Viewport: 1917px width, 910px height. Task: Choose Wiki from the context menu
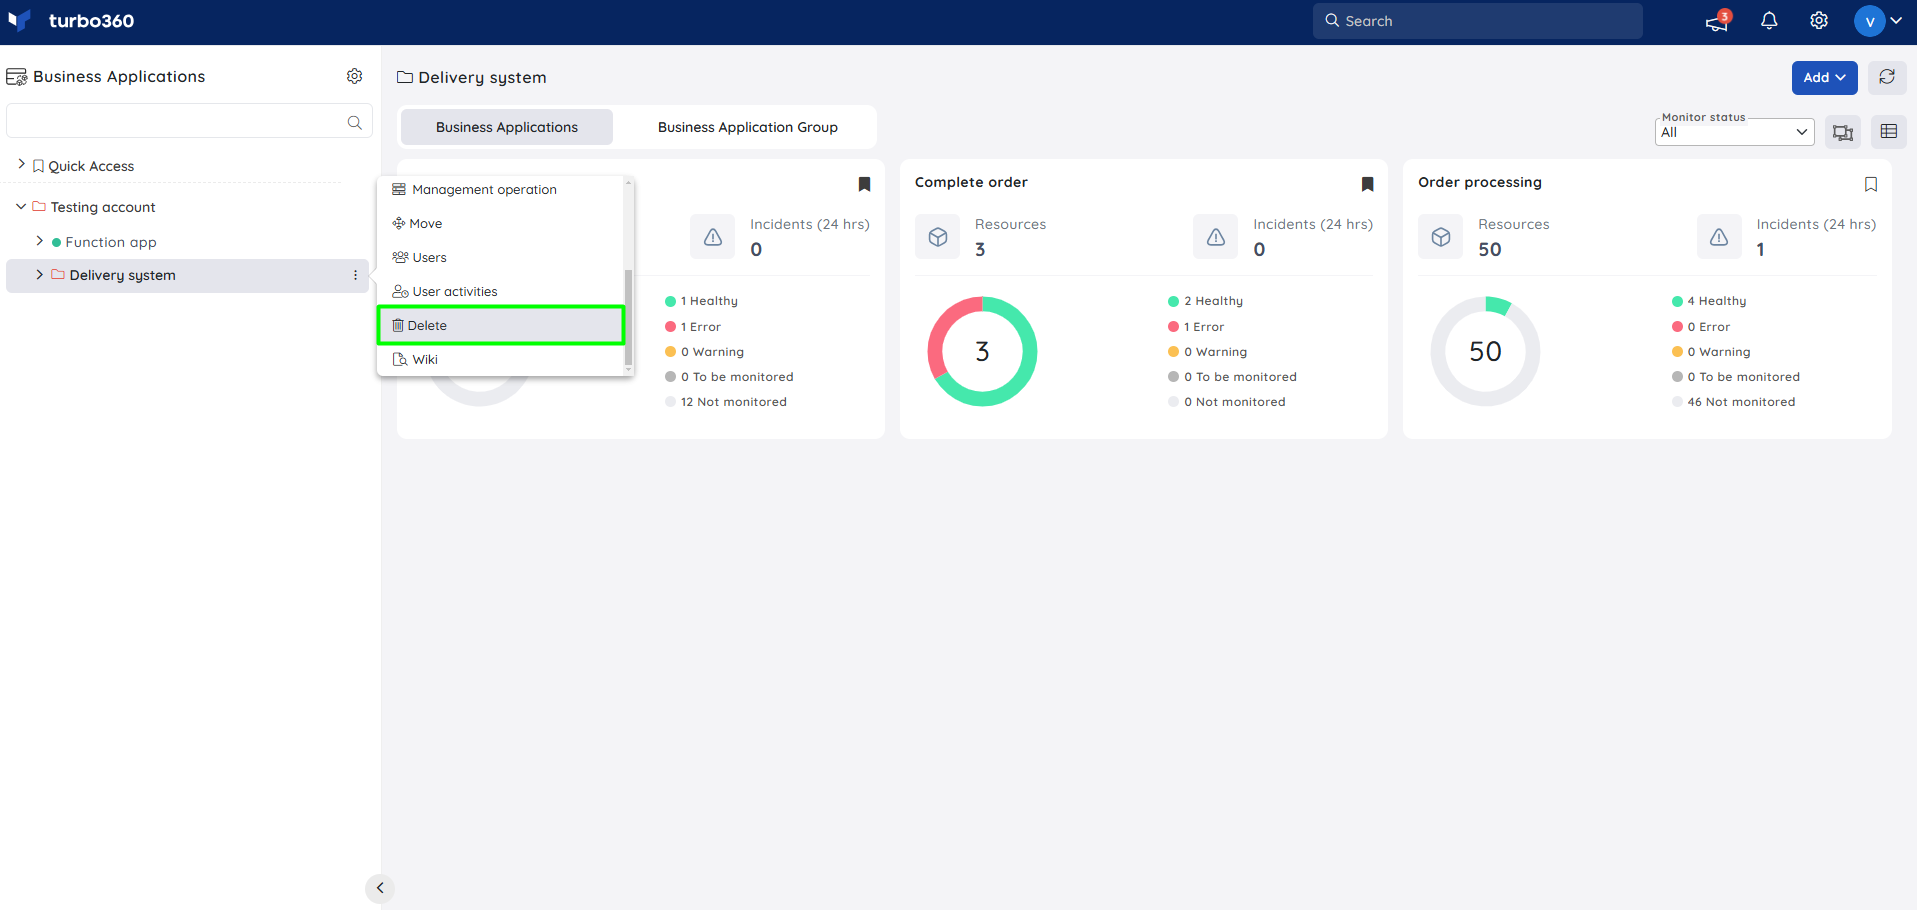pos(501,360)
